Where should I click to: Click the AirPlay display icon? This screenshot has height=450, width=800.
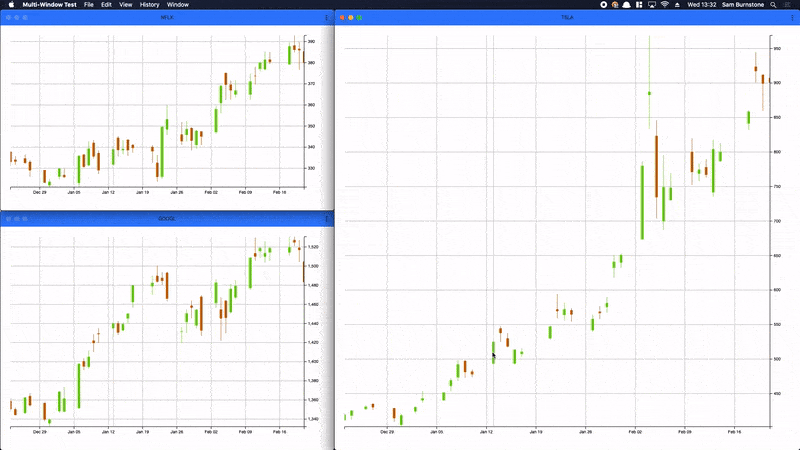650,5
